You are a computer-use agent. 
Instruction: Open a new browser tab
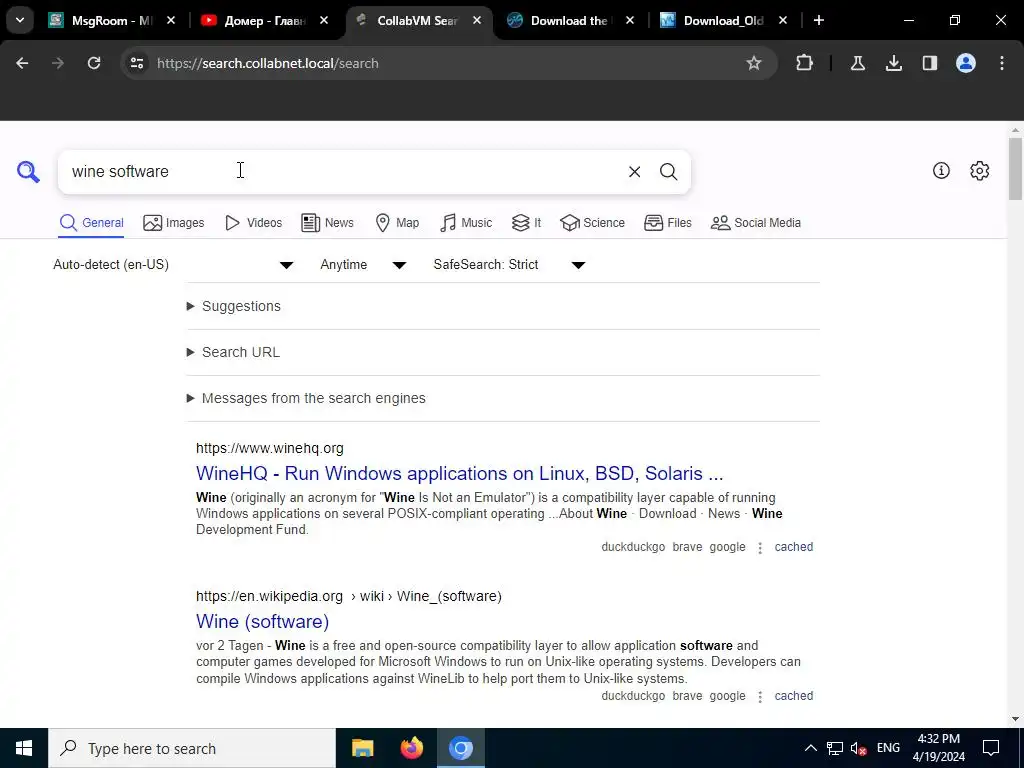(x=819, y=20)
